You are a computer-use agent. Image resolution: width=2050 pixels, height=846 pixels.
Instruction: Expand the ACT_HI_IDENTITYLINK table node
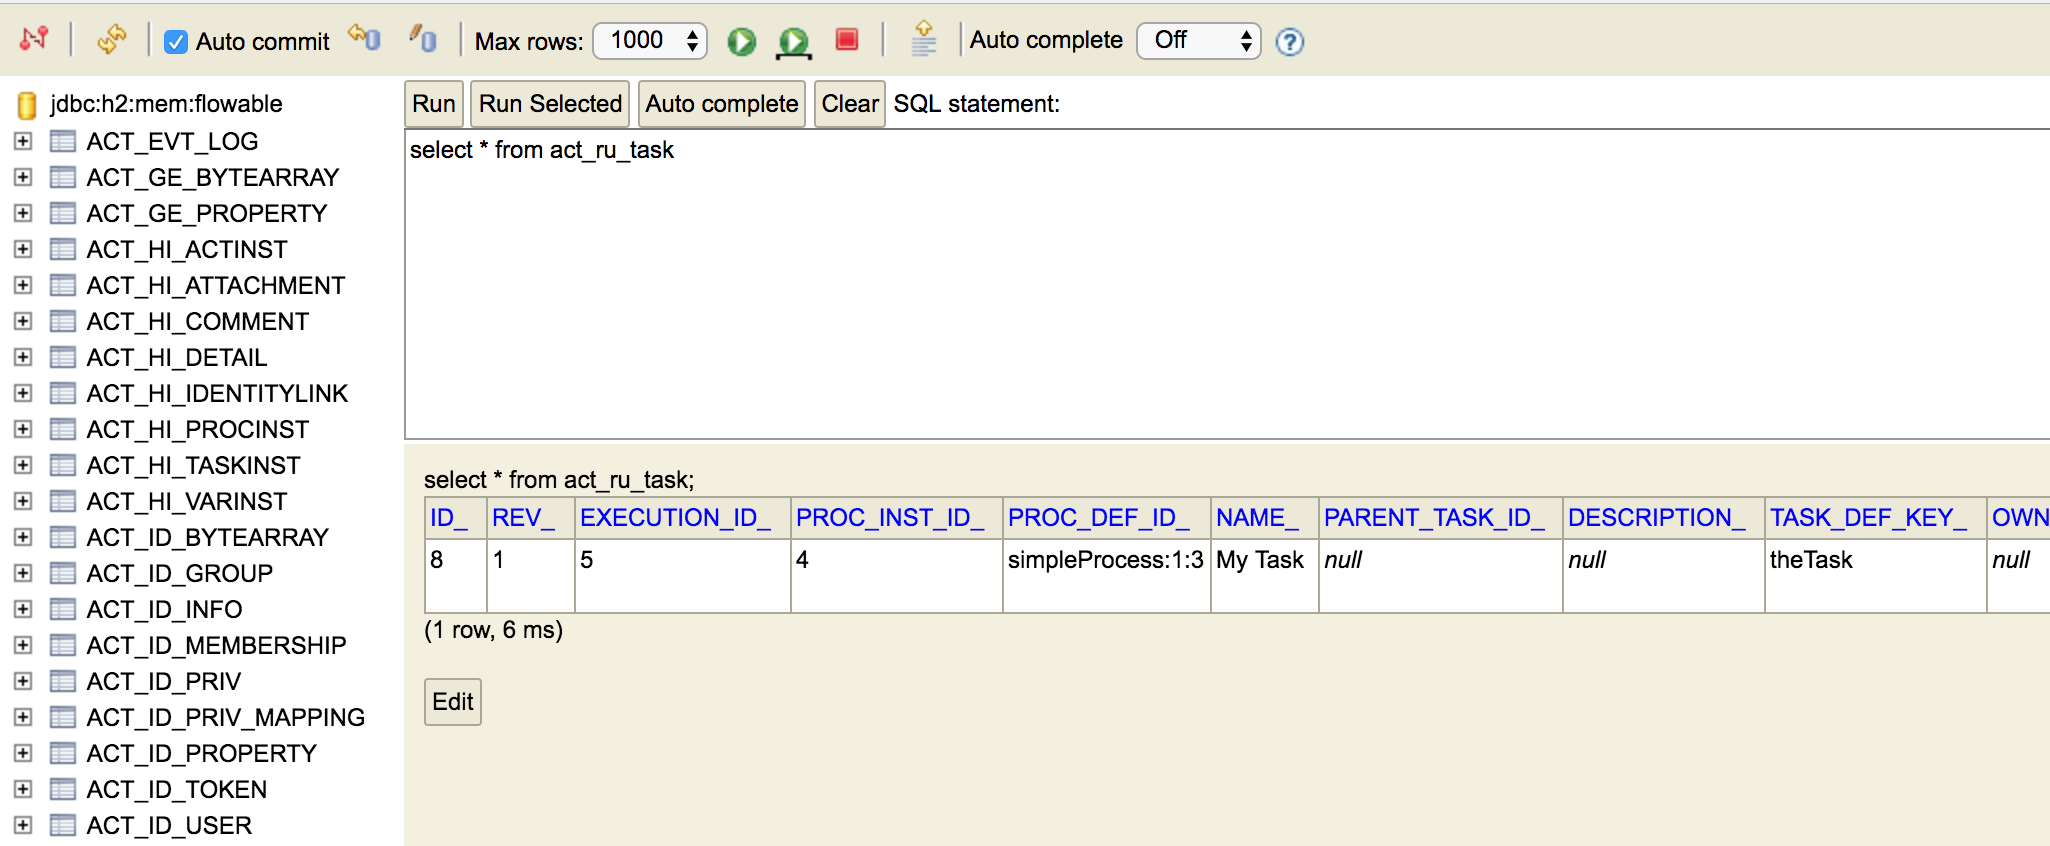coord(23,393)
